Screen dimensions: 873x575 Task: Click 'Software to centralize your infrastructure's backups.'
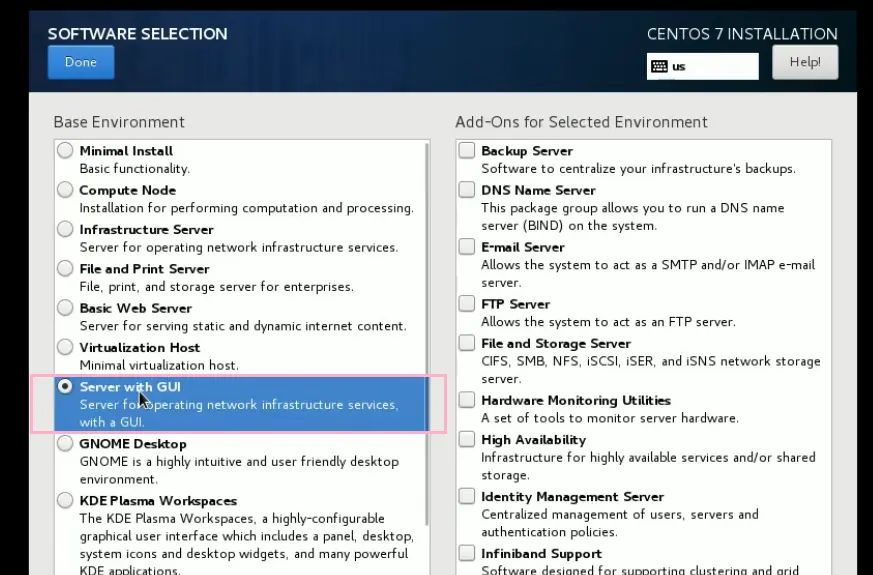click(639, 169)
